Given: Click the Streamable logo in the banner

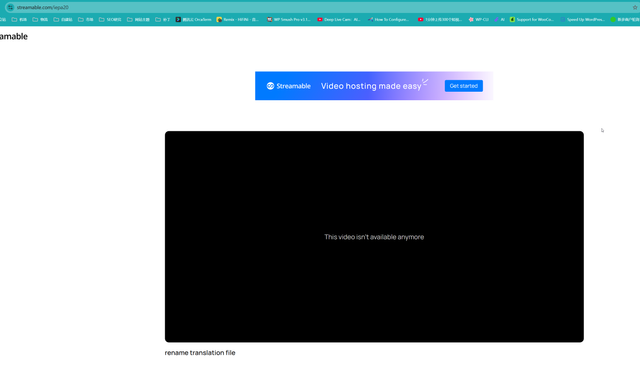Looking at the screenshot, I should coord(289,86).
